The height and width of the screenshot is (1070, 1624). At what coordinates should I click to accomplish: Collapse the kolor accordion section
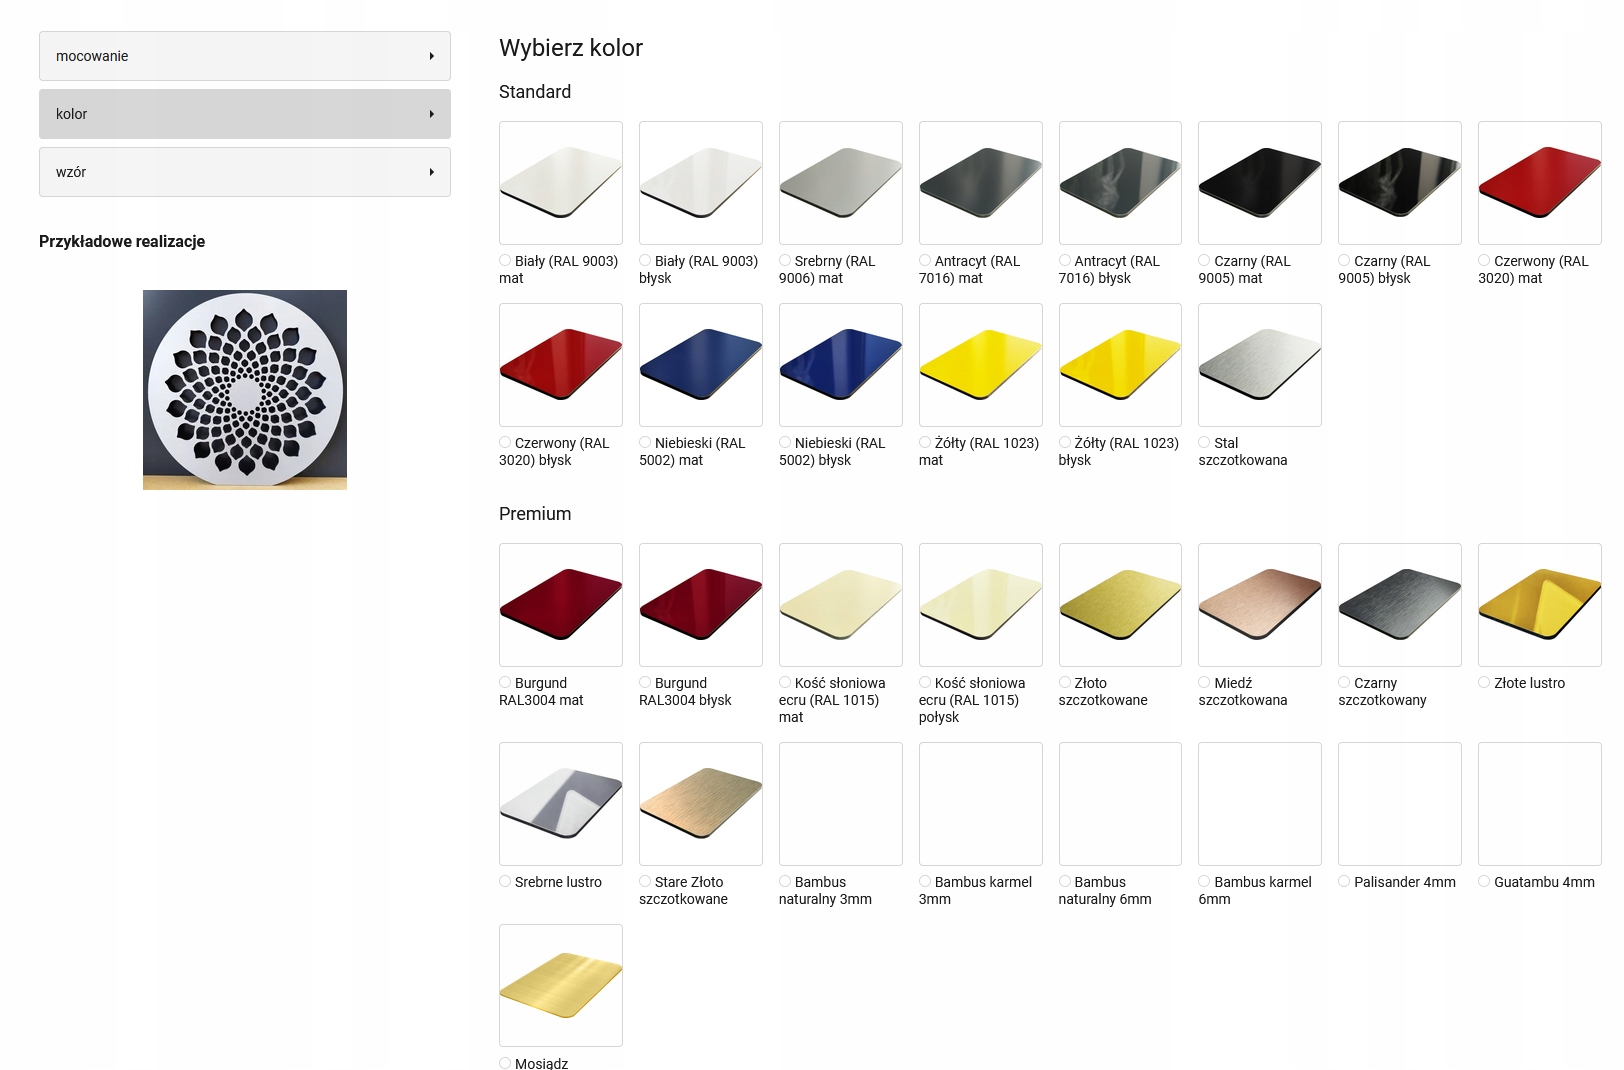click(245, 114)
